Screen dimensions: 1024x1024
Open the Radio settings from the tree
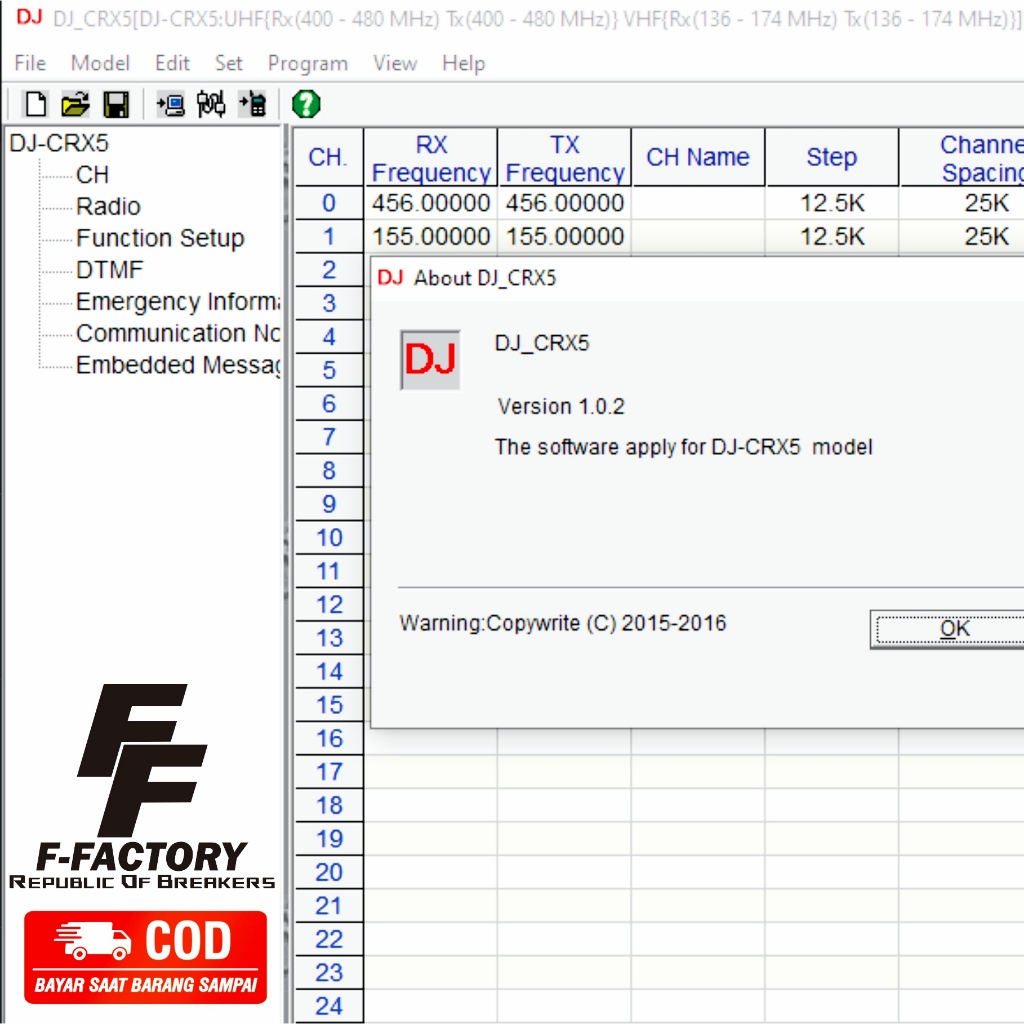[108, 206]
